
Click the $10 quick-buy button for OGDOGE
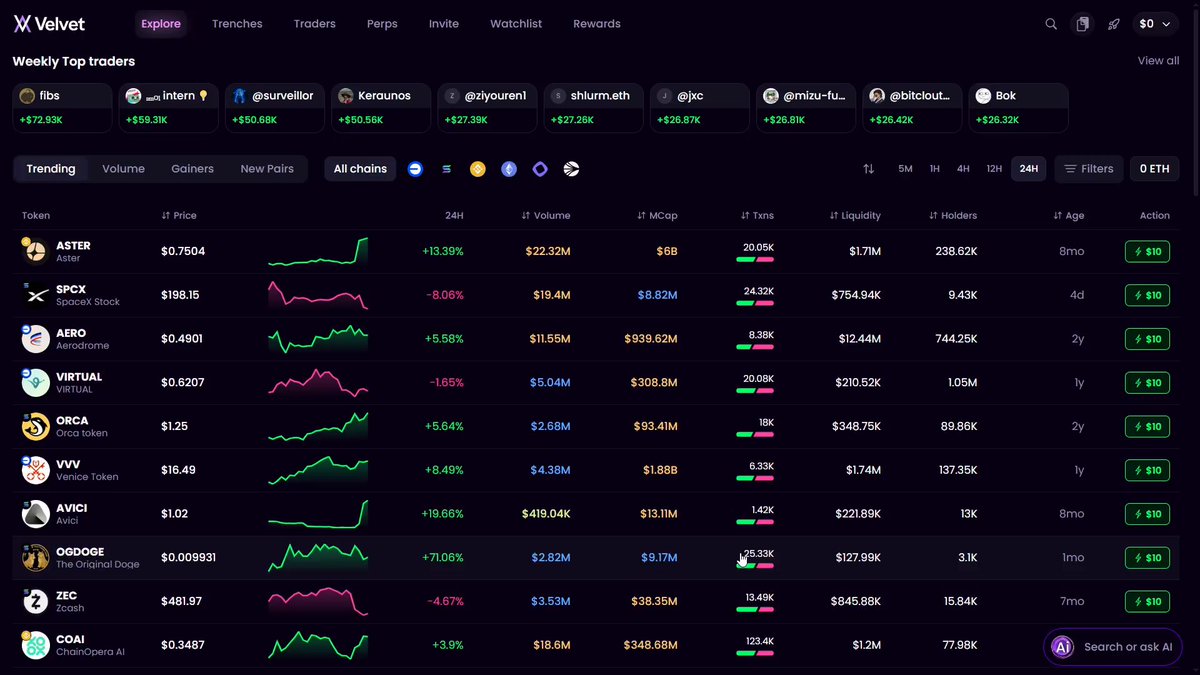[1147, 558]
